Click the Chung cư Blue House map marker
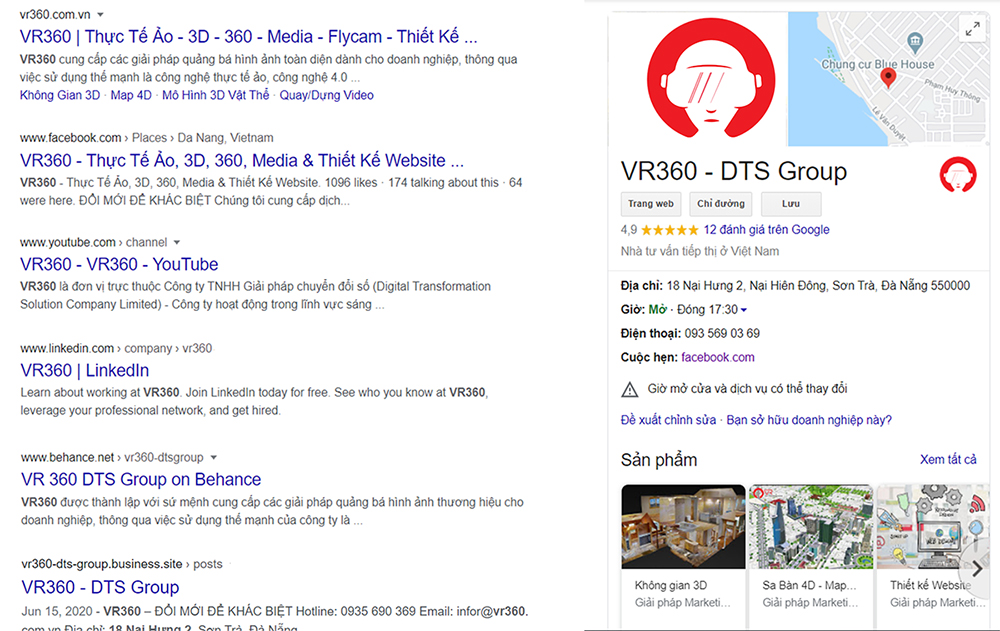 pos(915,42)
